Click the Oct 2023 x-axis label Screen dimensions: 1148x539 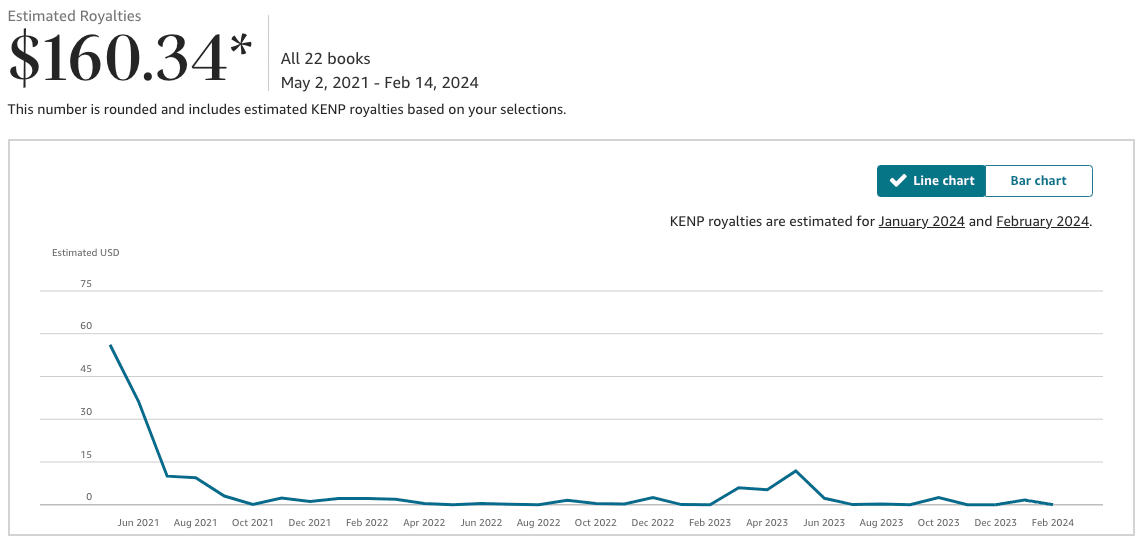click(x=939, y=523)
